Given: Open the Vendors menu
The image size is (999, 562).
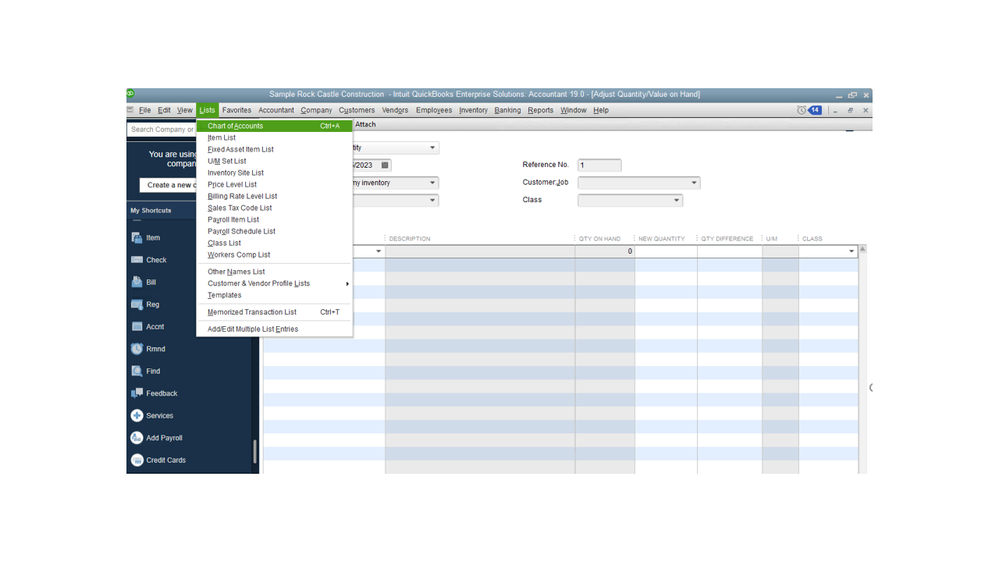Looking at the screenshot, I should coord(395,110).
